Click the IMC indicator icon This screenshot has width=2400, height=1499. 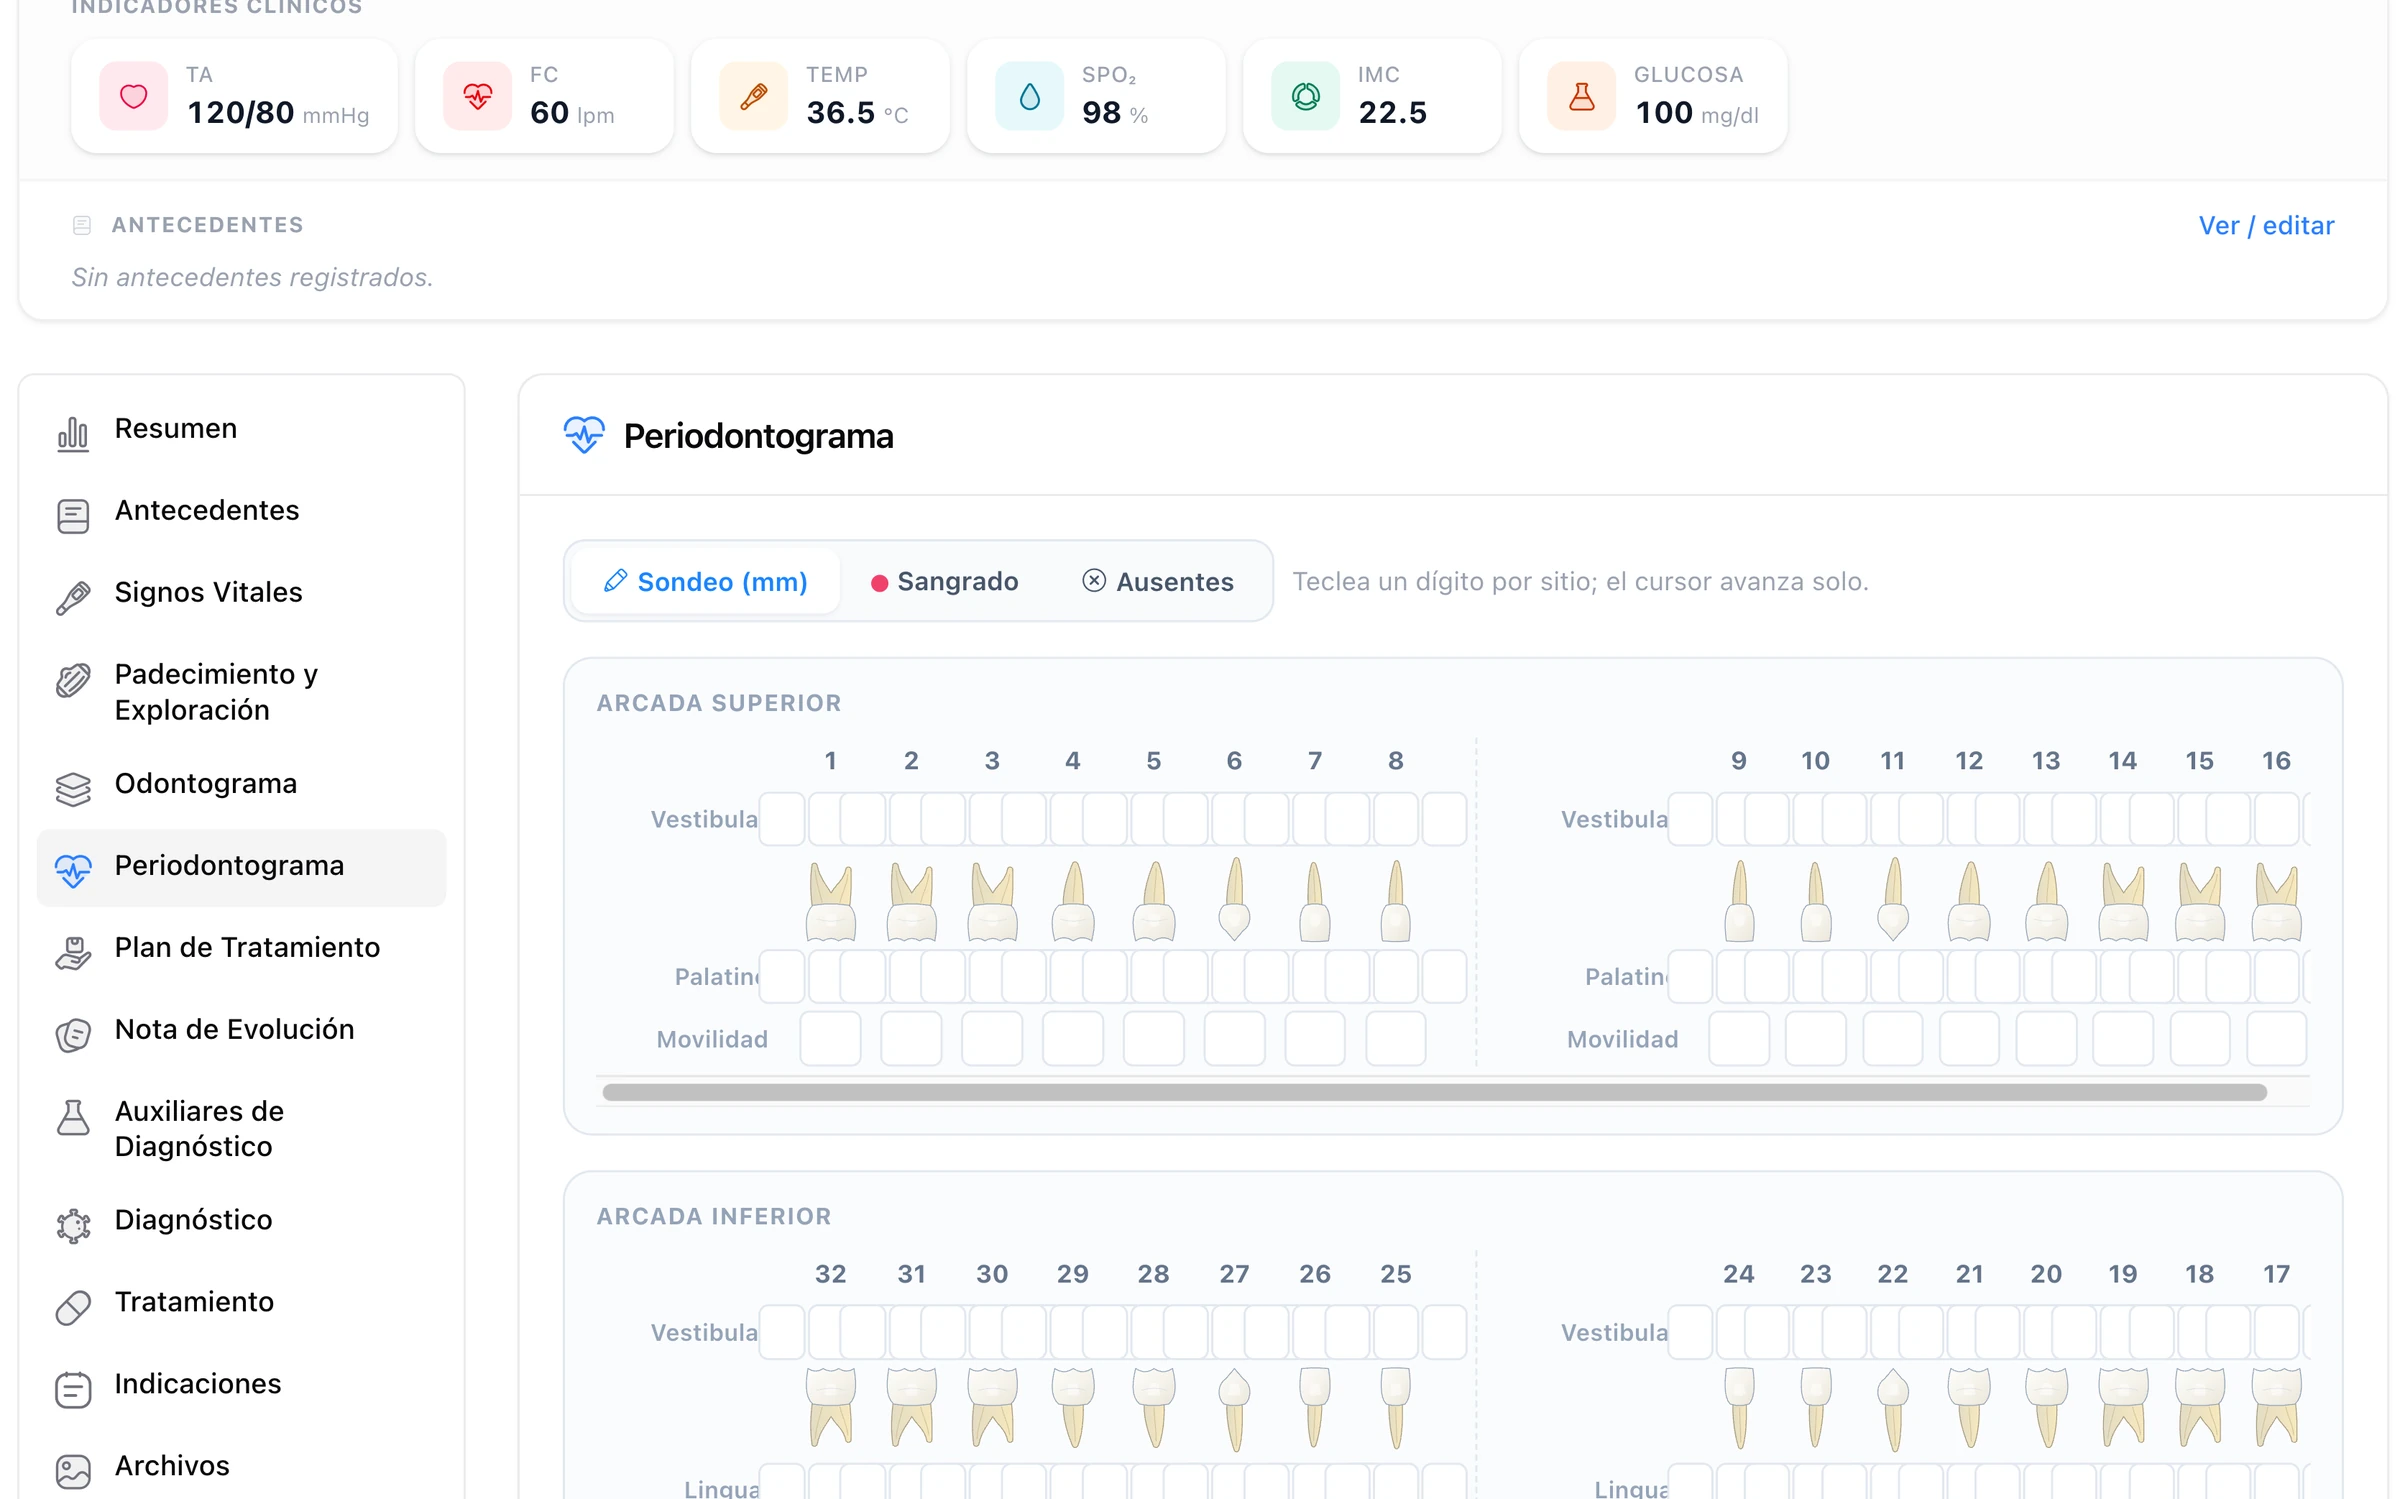point(1306,96)
